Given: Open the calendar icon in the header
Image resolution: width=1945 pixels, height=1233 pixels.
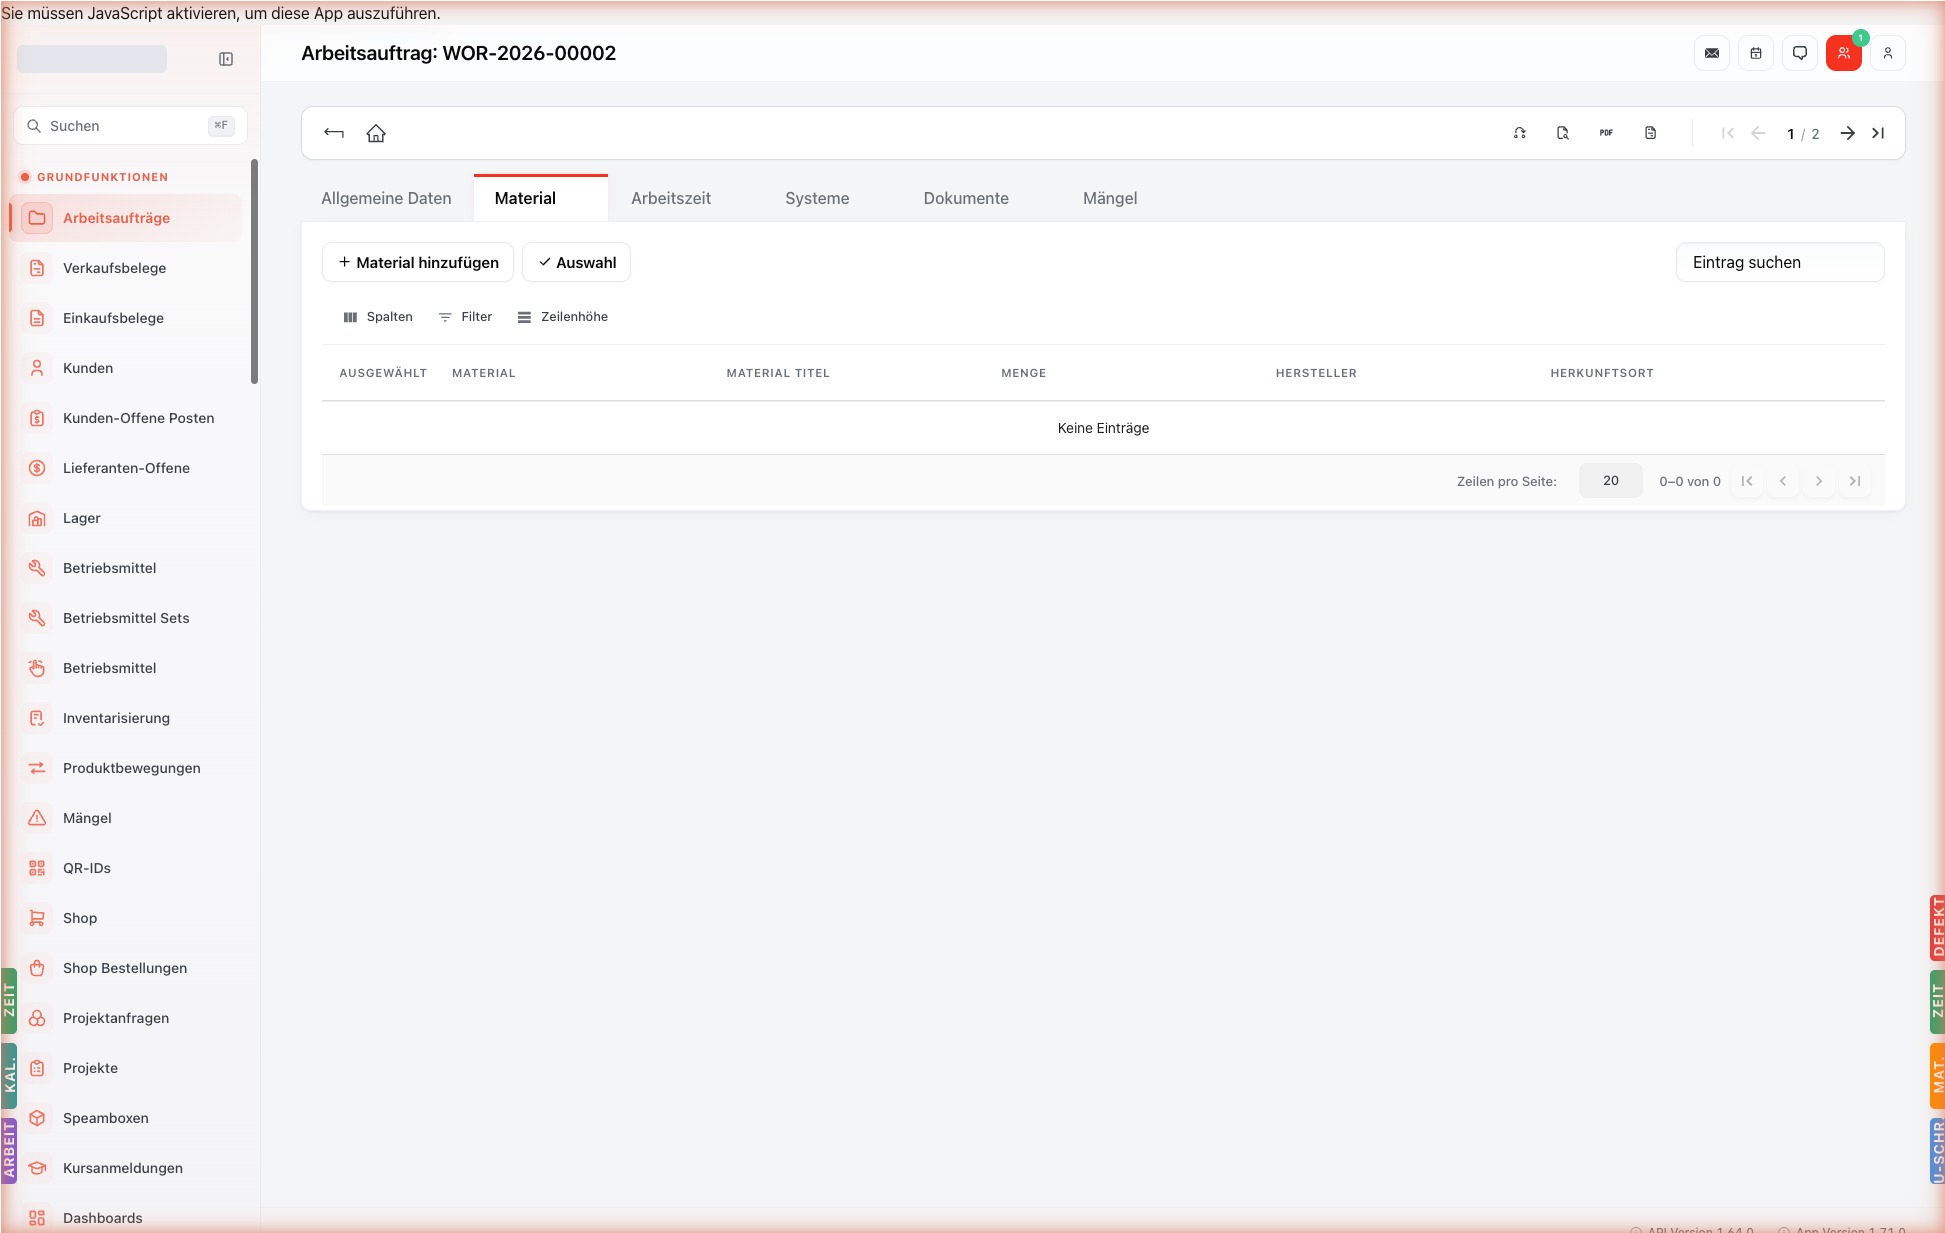Looking at the screenshot, I should coord(1756,53).
